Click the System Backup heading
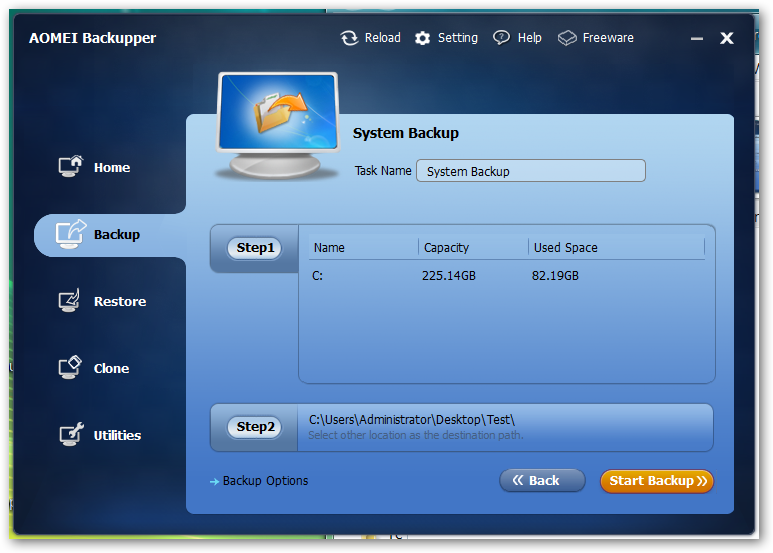Screen dimensions: 773x553 [406, 133]
